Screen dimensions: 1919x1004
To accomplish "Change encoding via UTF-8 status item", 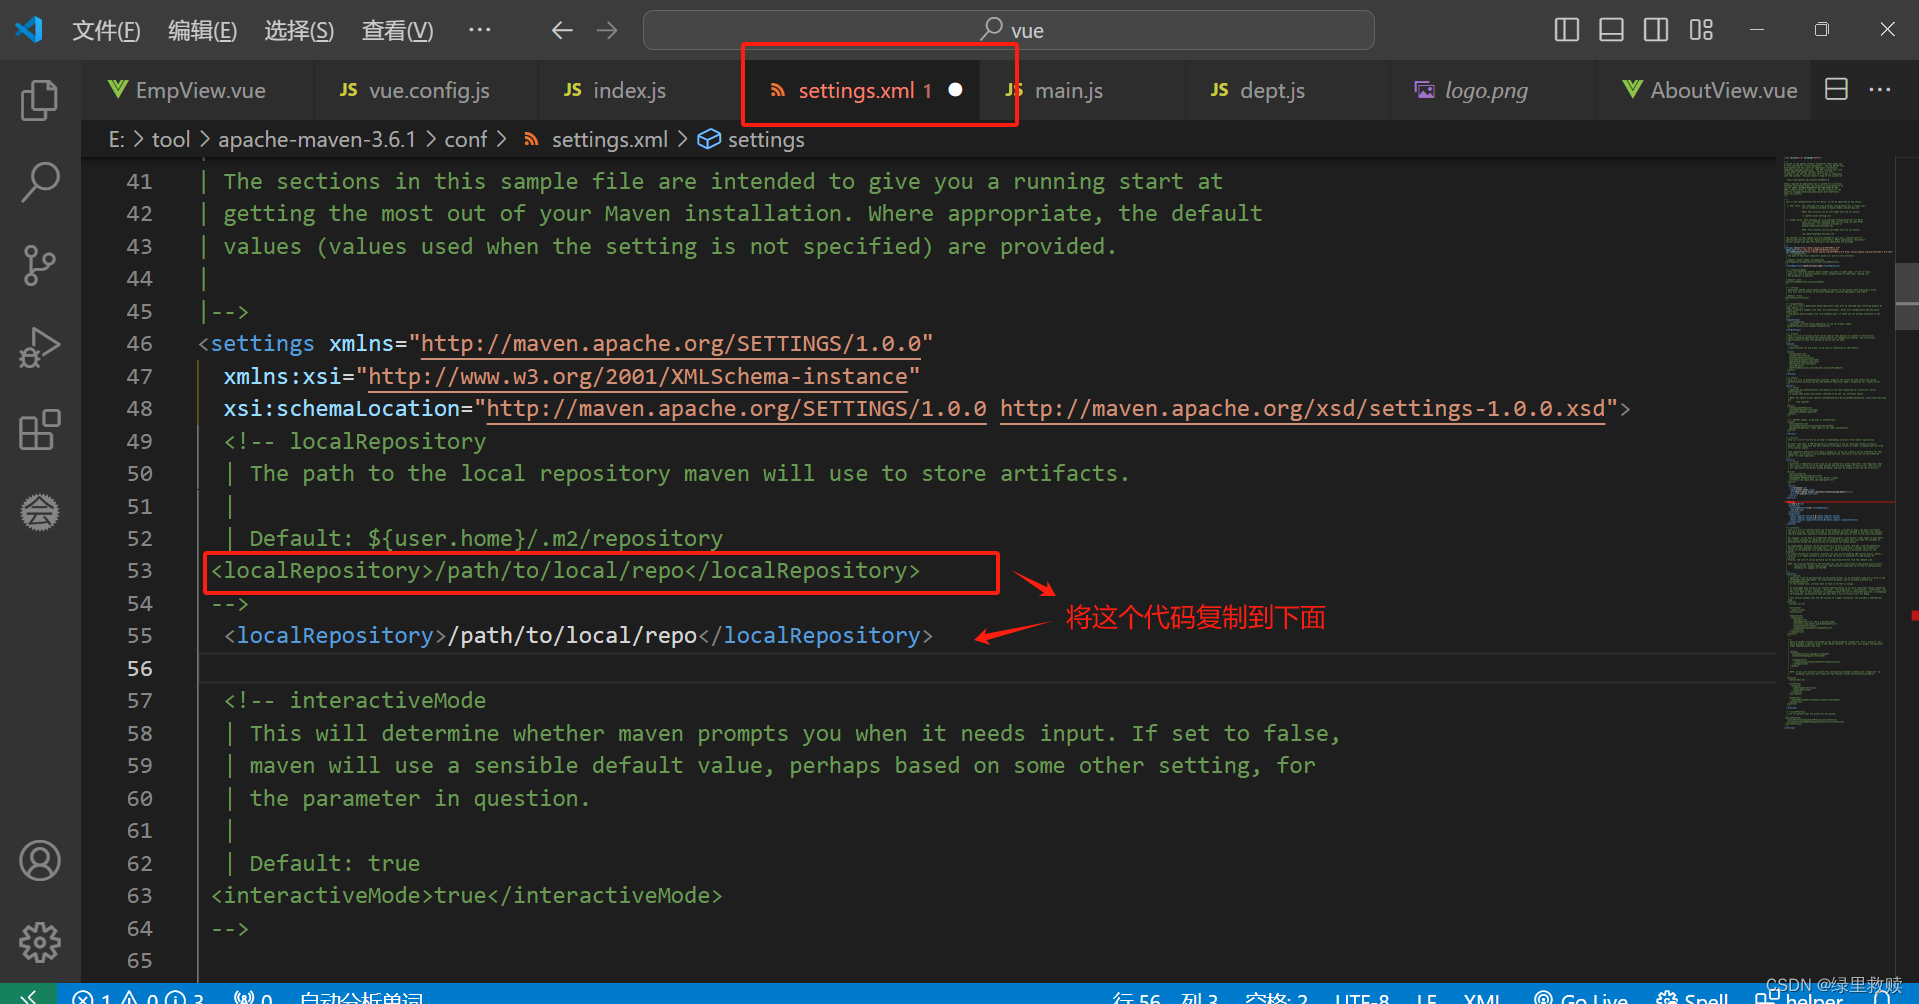I will coord(1362,996).
